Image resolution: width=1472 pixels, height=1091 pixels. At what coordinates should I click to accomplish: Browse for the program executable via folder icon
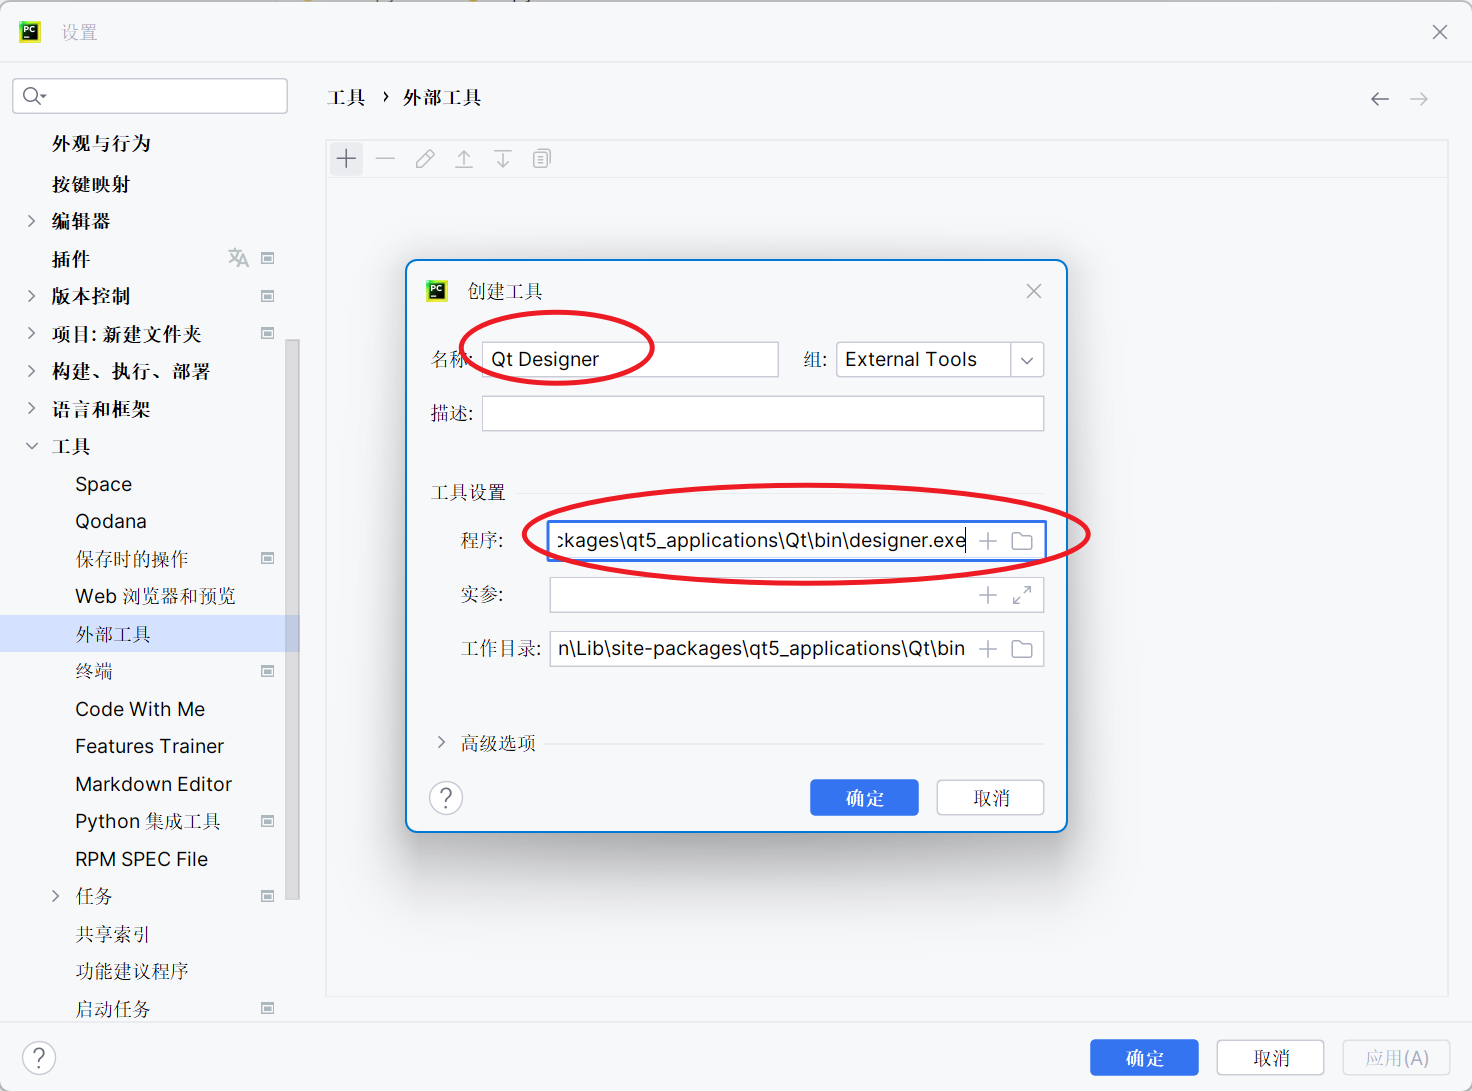(1021, 540)
